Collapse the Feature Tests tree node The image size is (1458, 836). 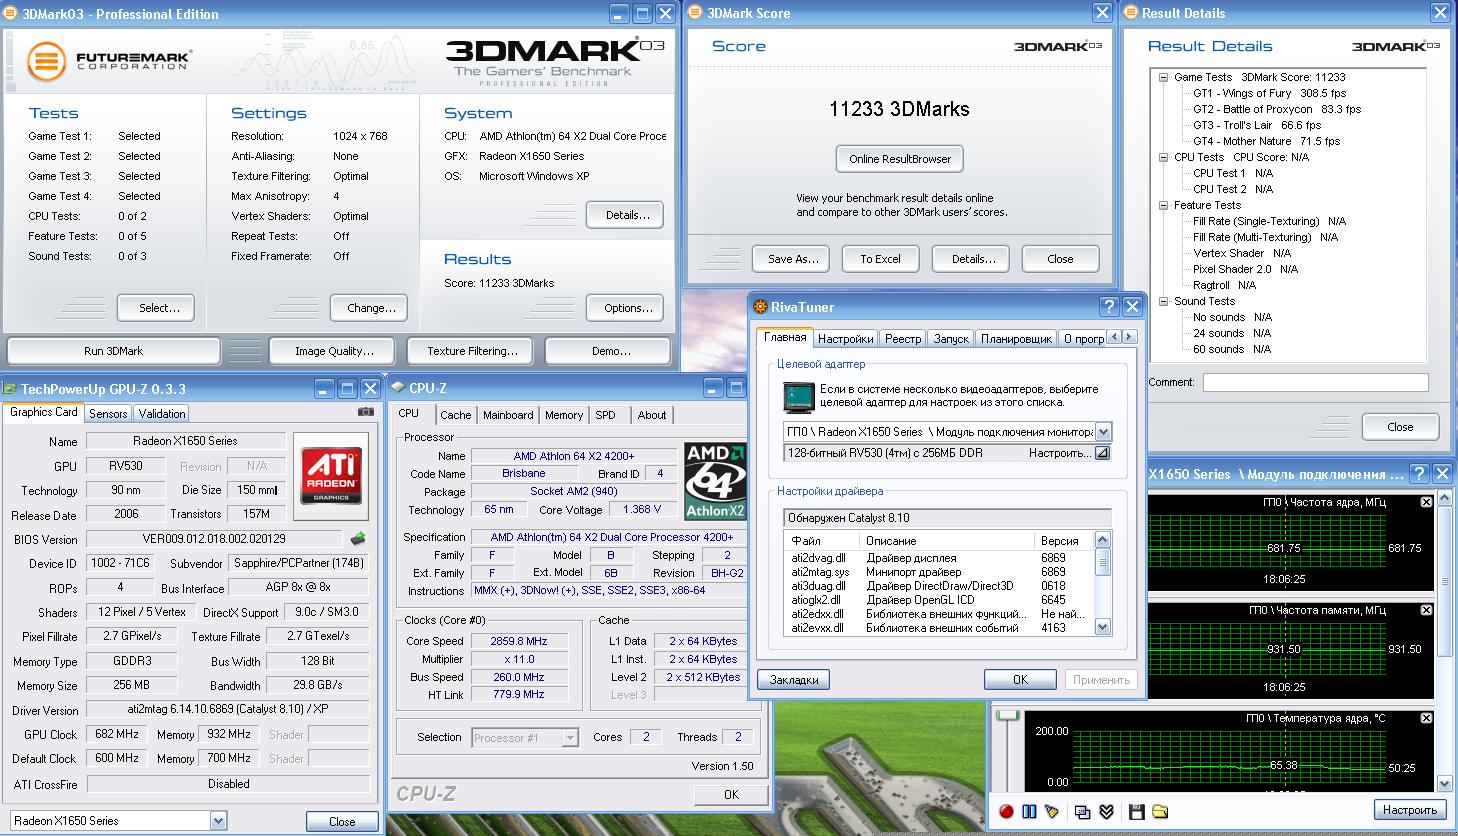(1164, 205)
